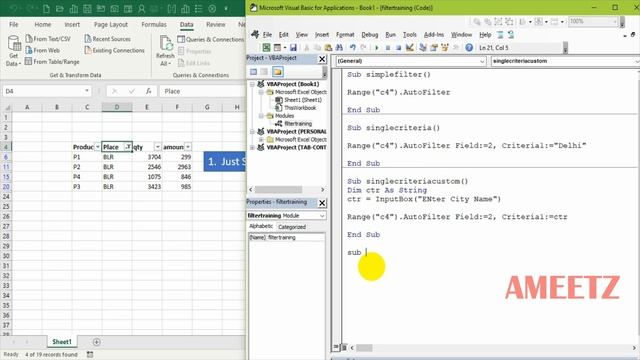Click the Find binoculars icon in VBA toolbar

(339, 48)
